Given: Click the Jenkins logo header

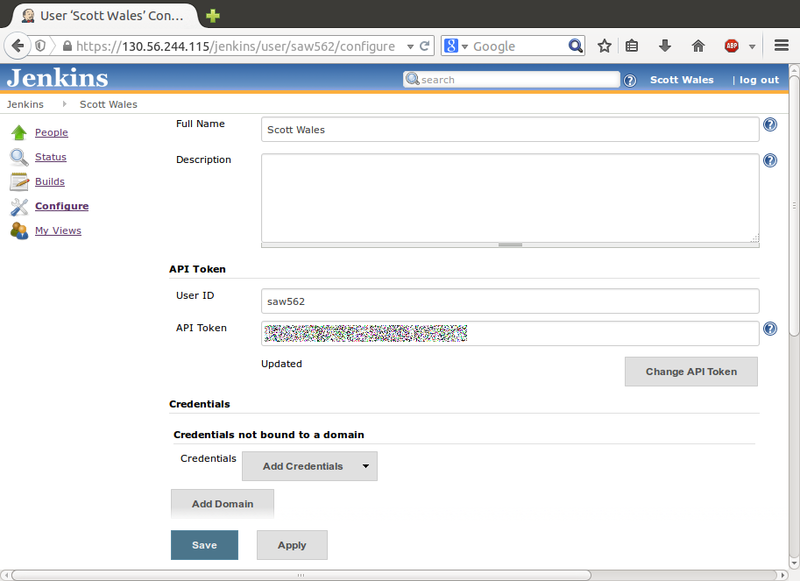Looking at the screenshot, I should (x=57, y=78).
